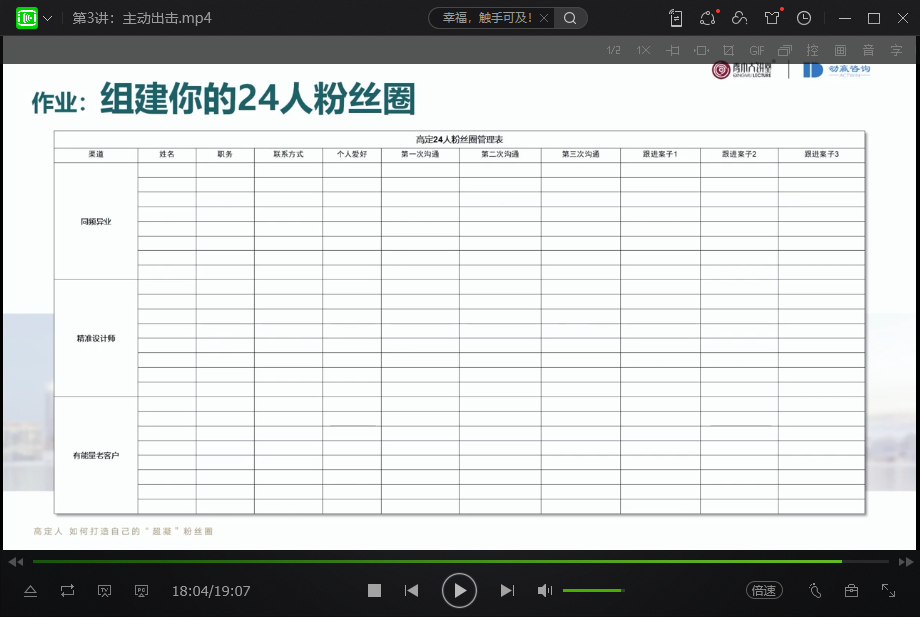Toggle the 1X original size view
Image resolution: width=920 pixels, height=617 pixels.
coord(643,50)
